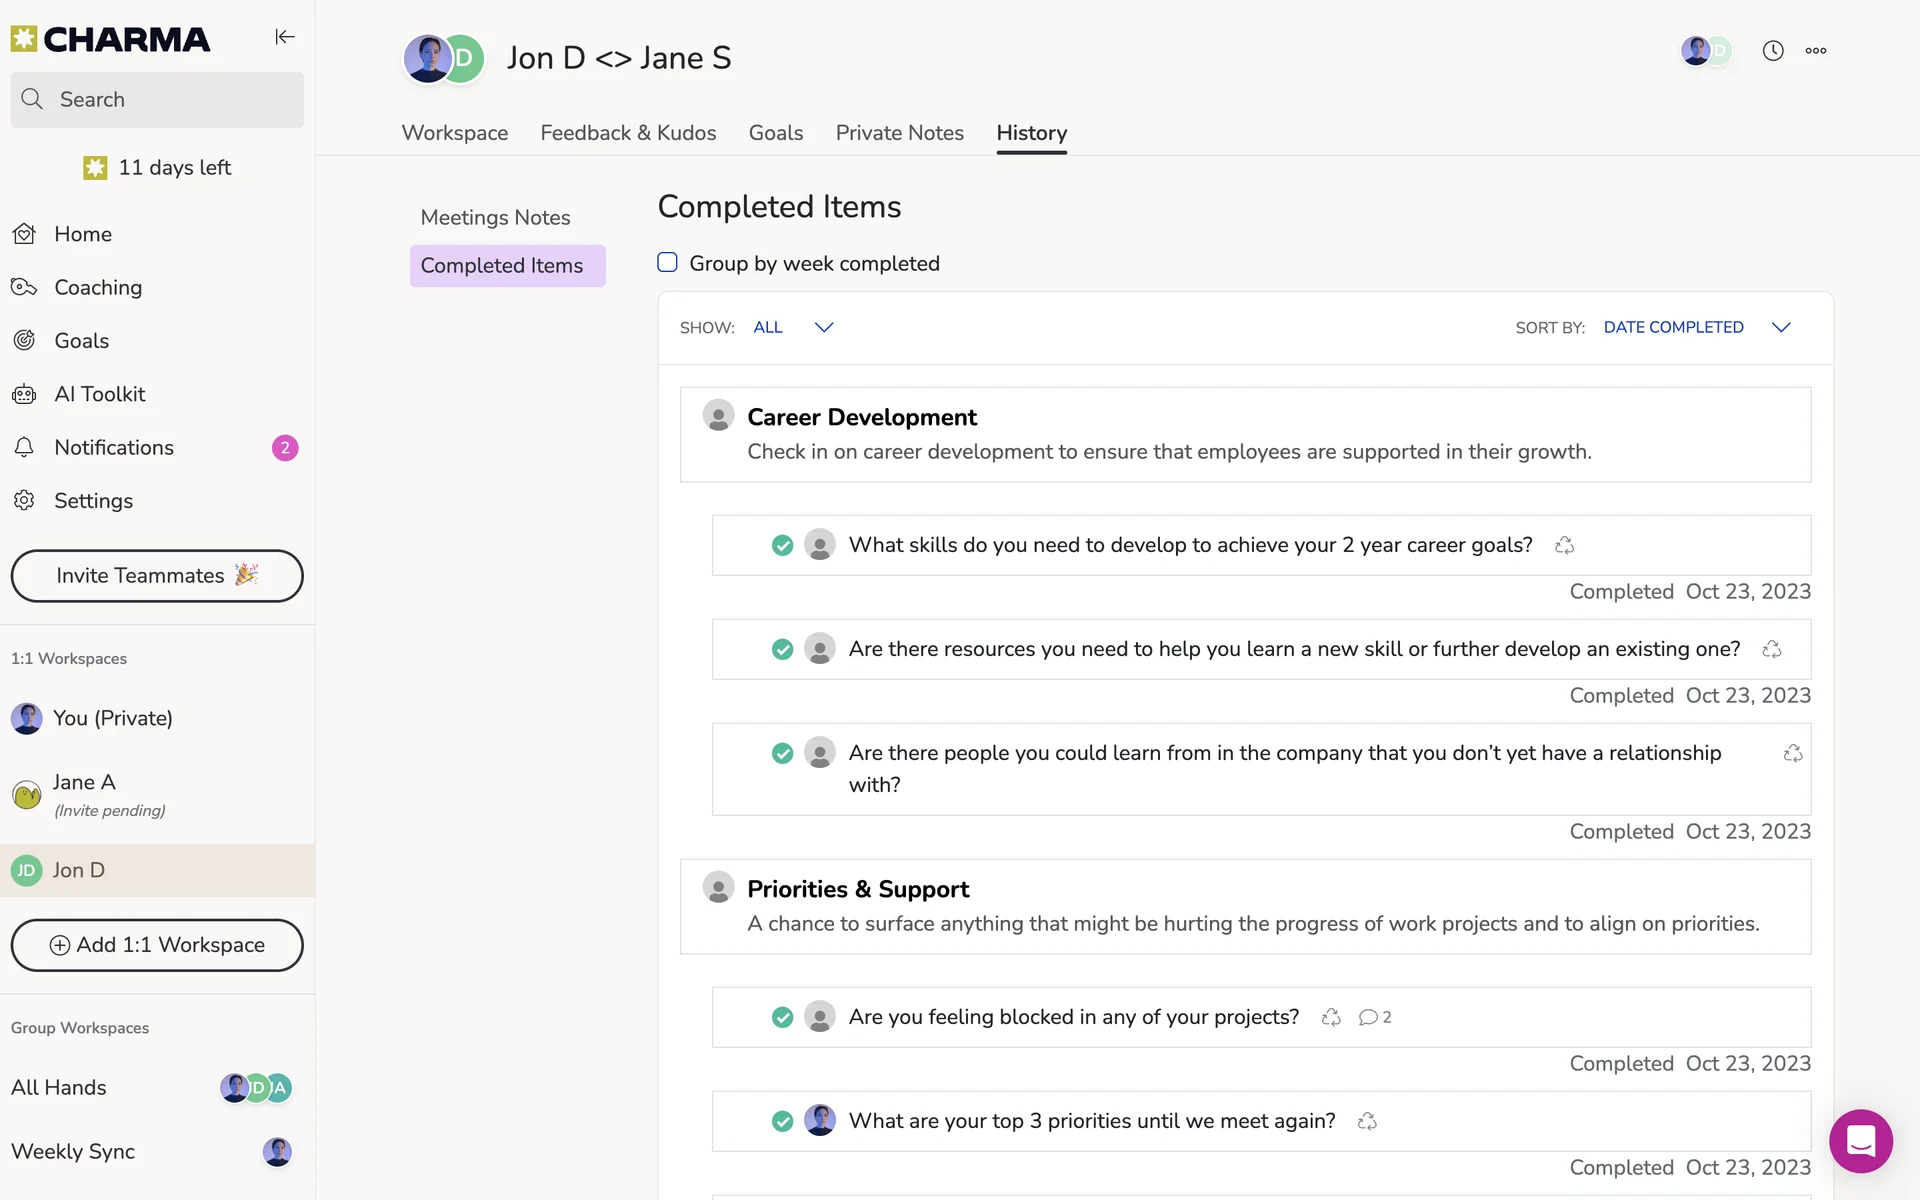
Task: Open the chat support bubble
Action: (1860, 1141)
